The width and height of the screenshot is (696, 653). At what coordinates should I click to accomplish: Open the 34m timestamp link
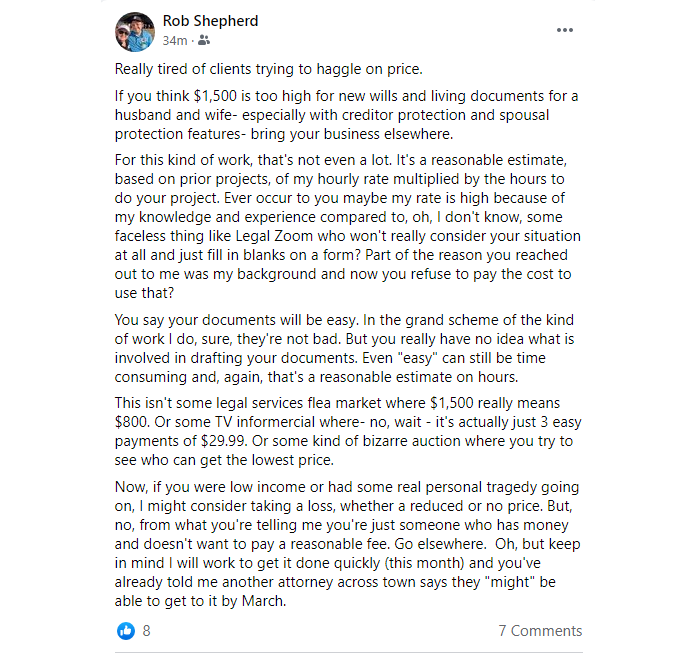click(177, 41)
